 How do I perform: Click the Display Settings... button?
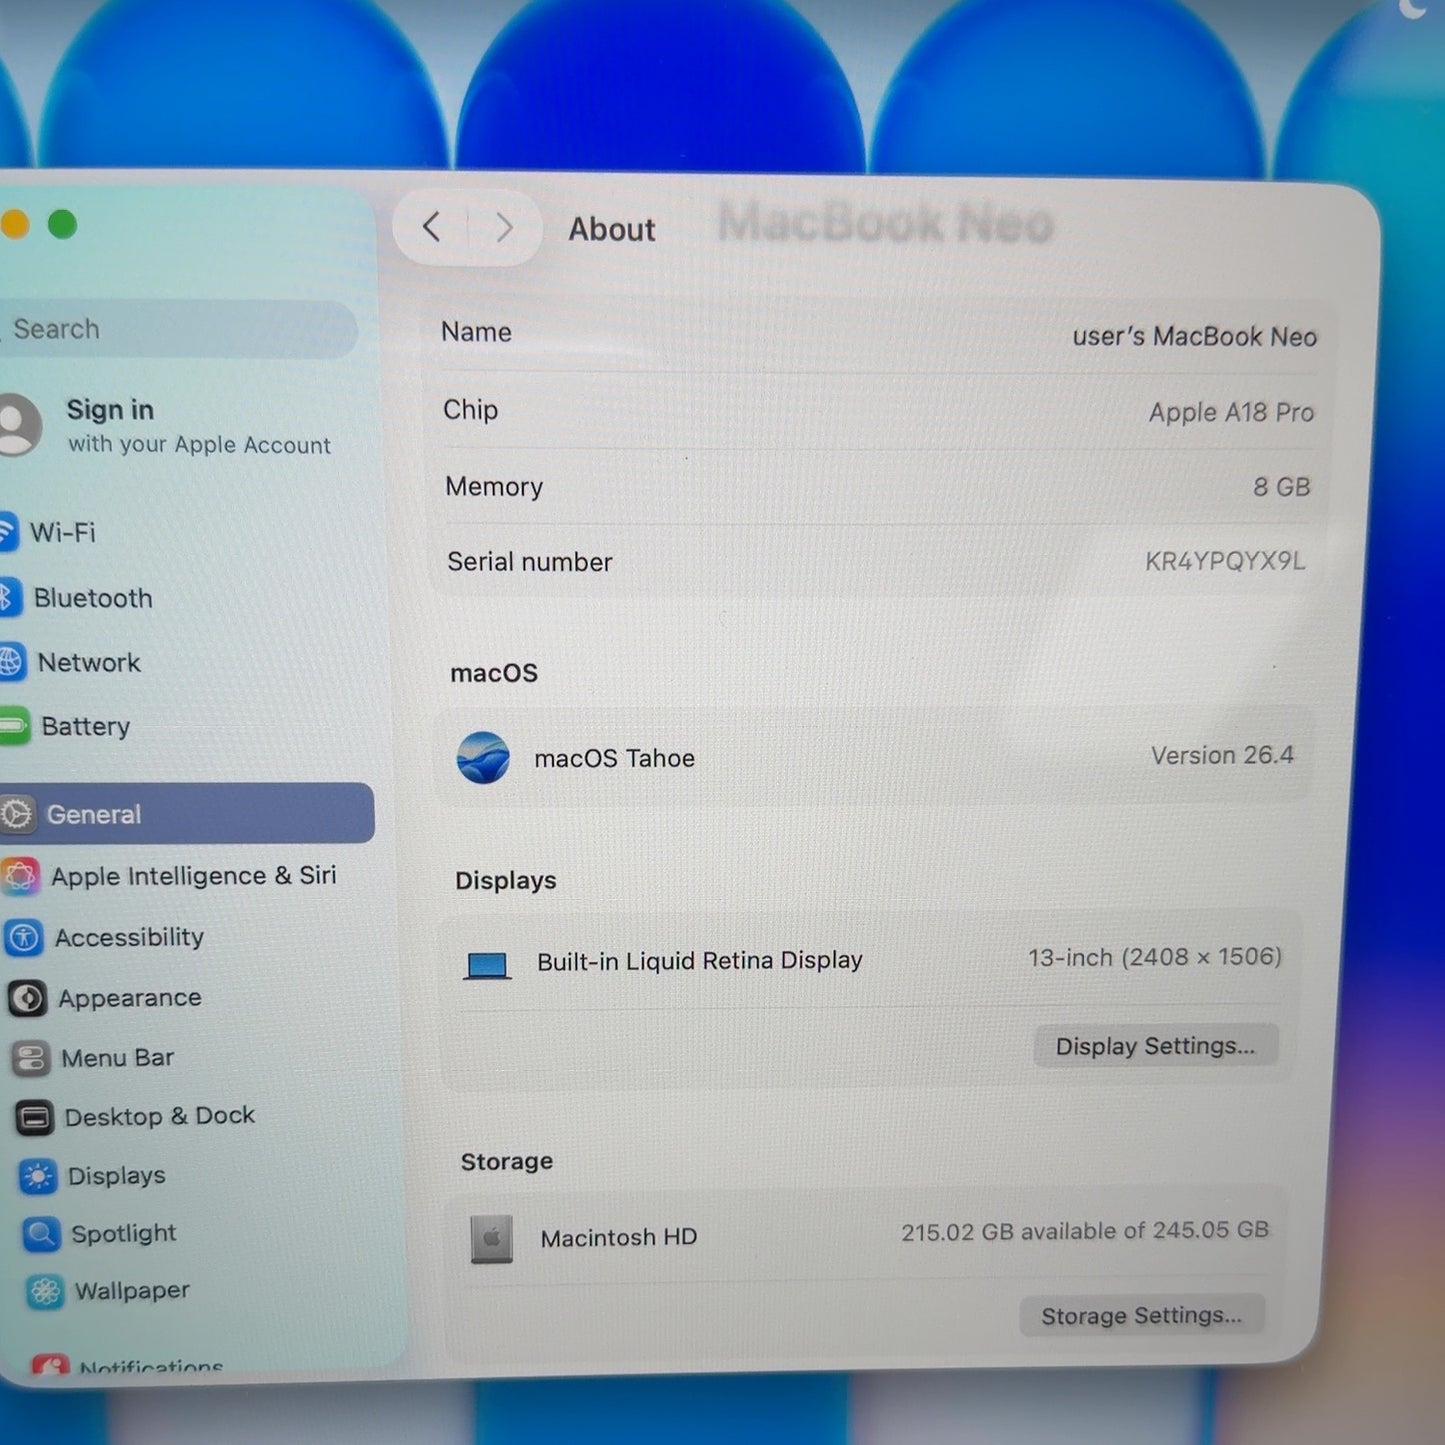click(x=1156, y=1046)
